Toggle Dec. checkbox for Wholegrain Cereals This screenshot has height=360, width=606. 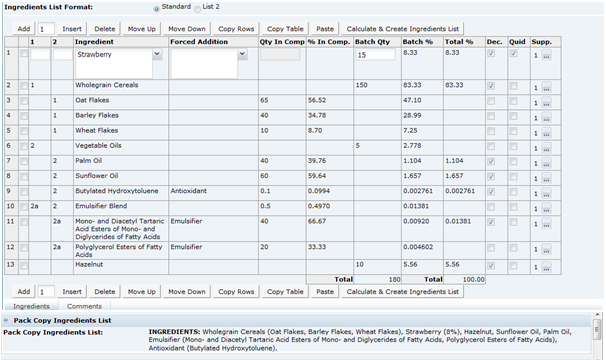(x=491, y=86)
